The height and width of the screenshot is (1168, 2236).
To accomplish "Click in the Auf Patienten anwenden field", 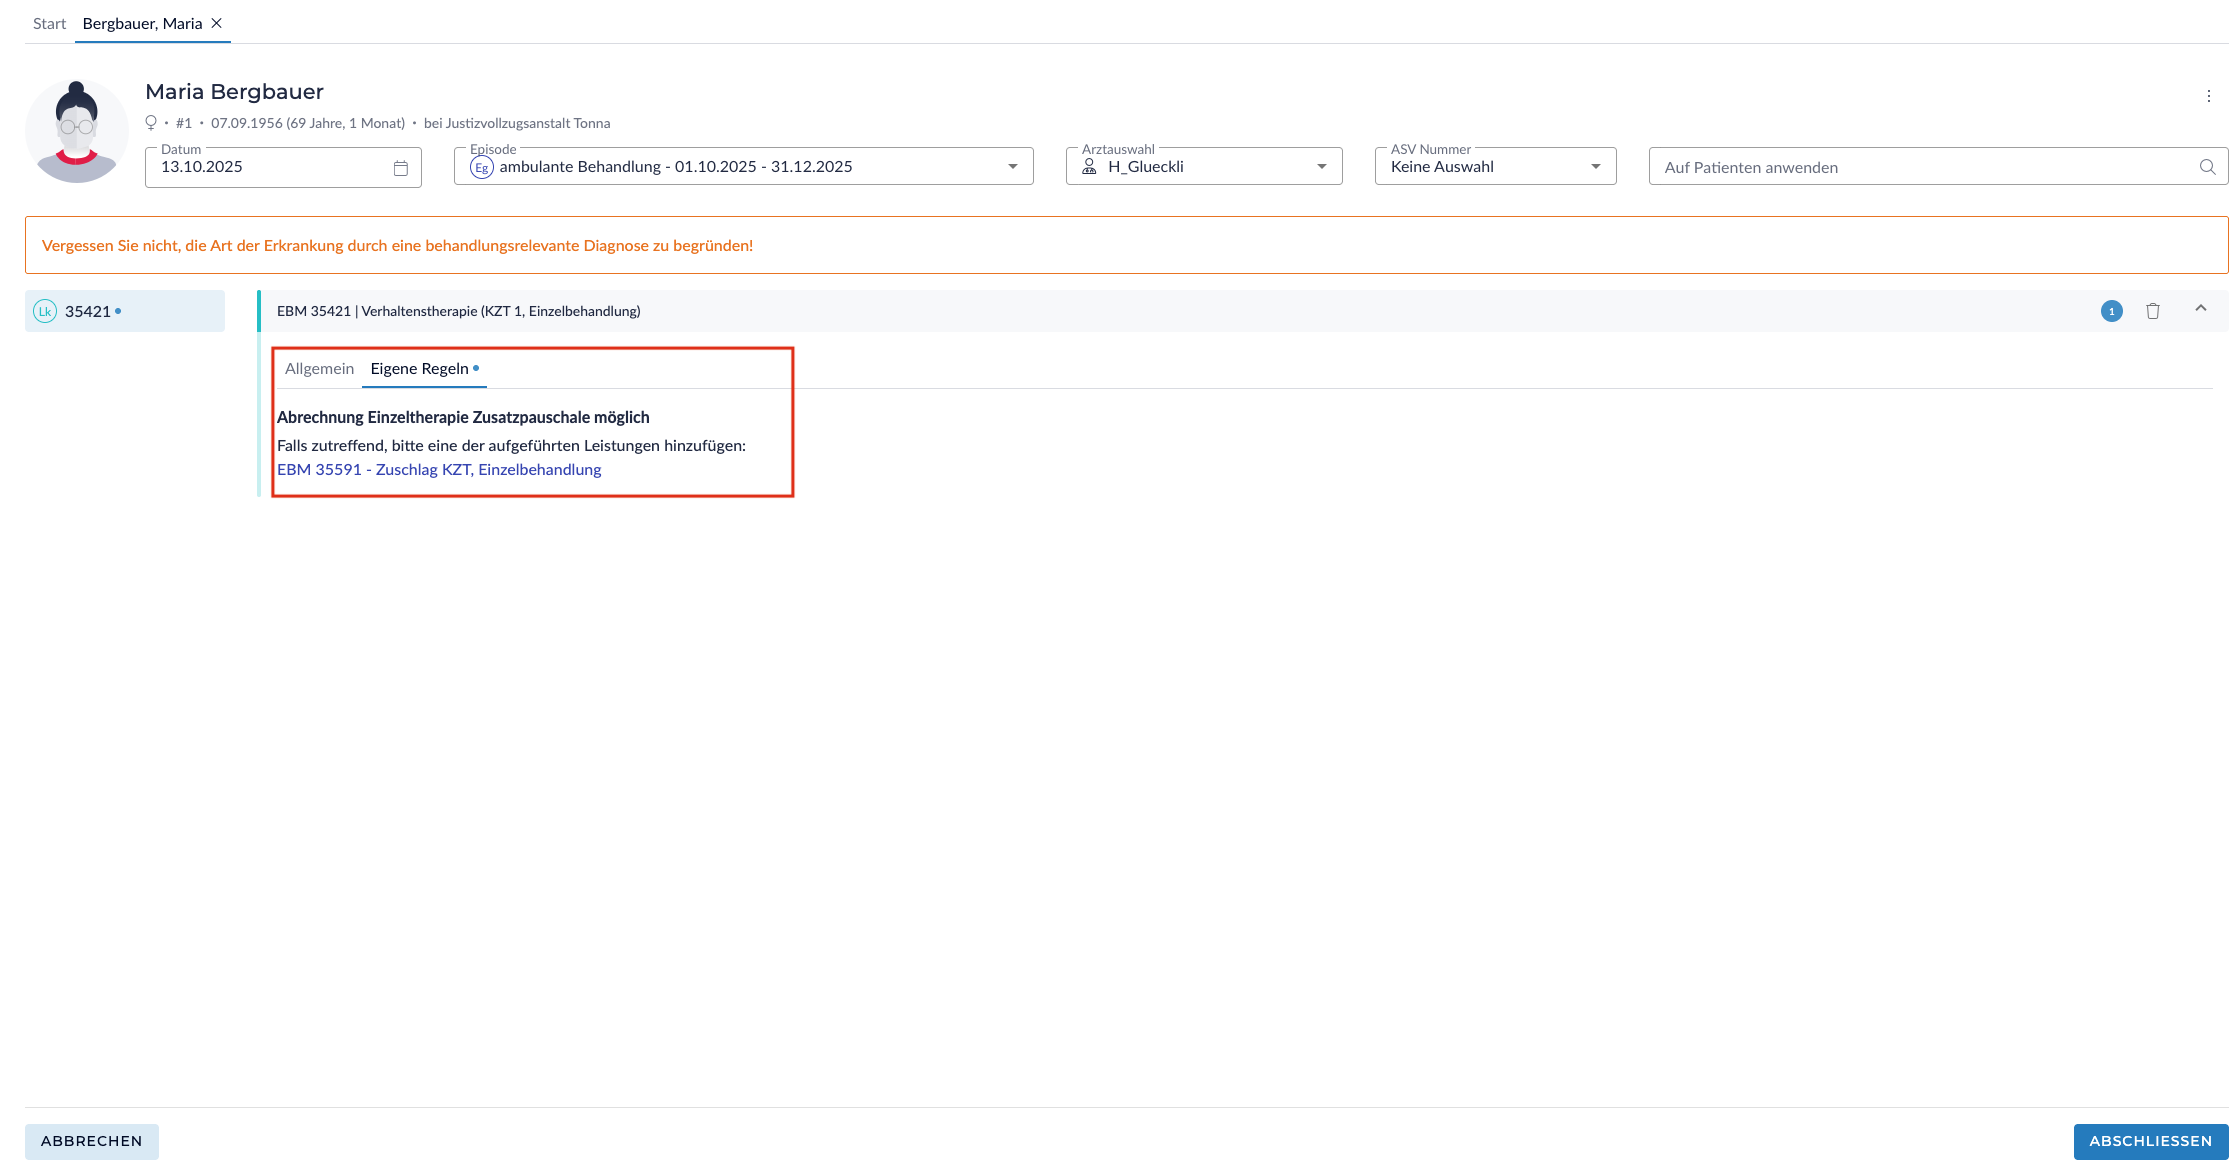I will click(x=1920, y=167).
